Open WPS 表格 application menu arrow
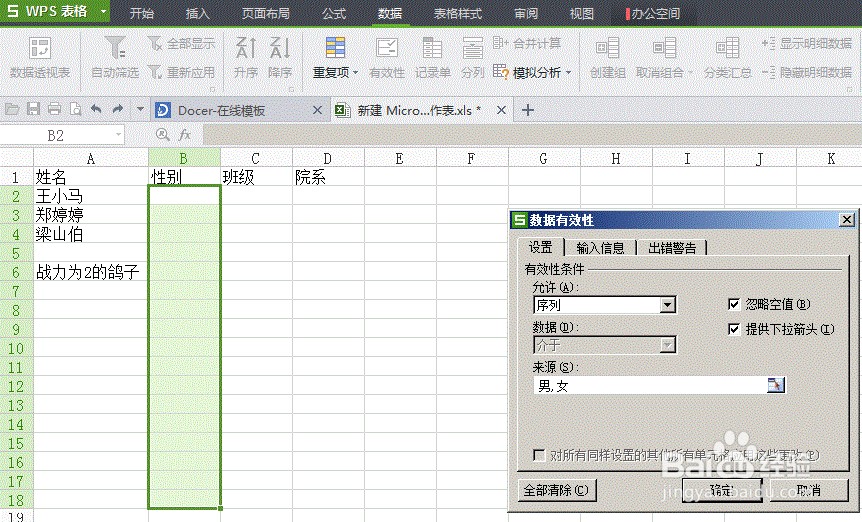Viewport: 862px width, 522px height. pos(103,11)
